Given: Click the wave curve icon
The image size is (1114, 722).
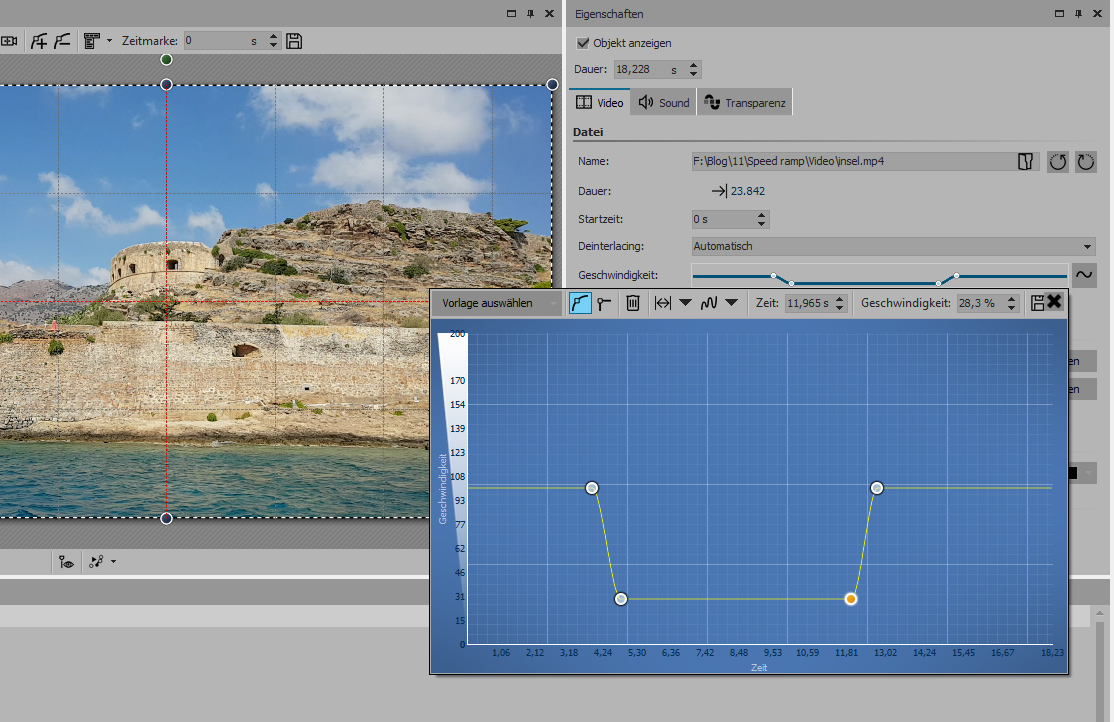Looking at the screenshot, I should (707, 303).
